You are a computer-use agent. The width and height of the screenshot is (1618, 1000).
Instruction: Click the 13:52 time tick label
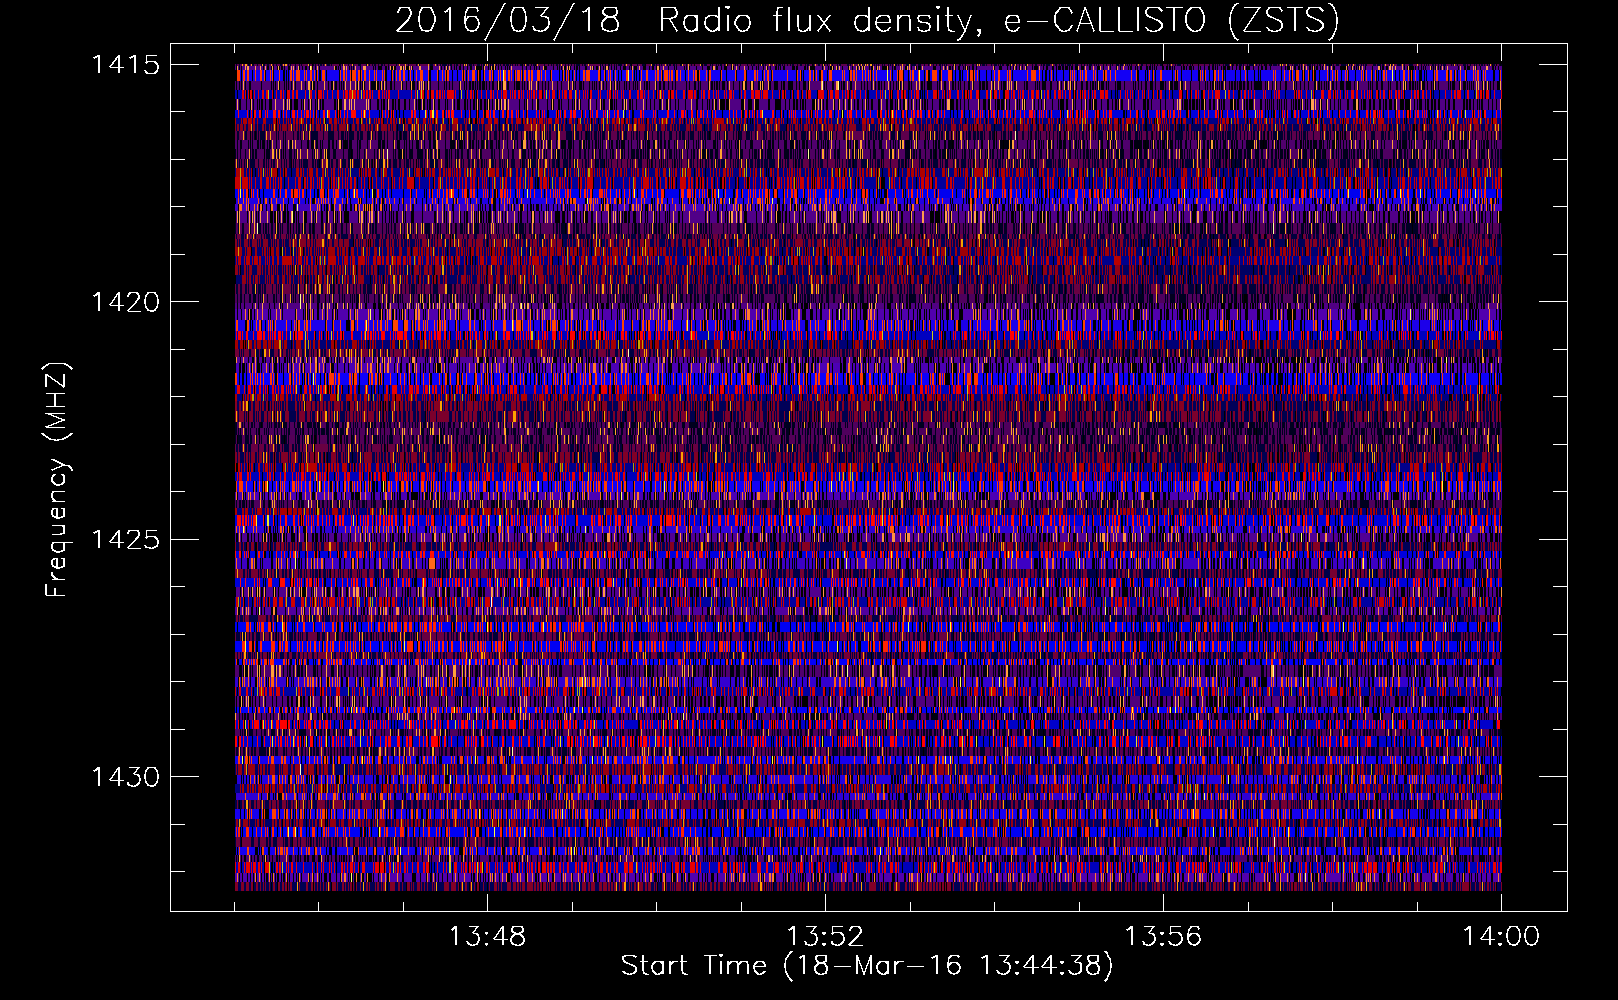pos(825,937)
